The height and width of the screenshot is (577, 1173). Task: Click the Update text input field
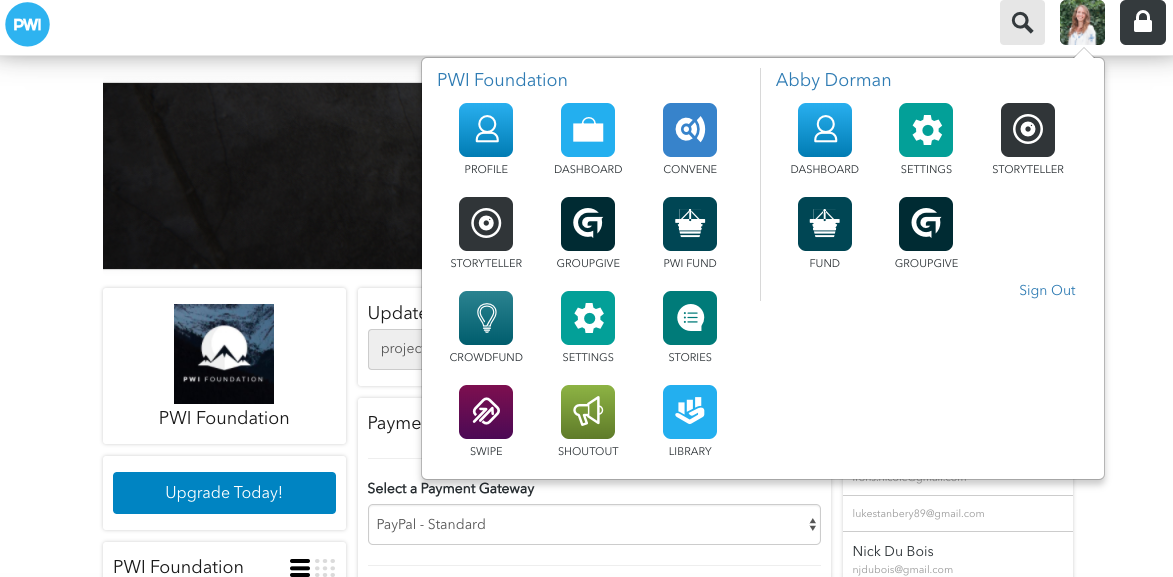[395, 349]
